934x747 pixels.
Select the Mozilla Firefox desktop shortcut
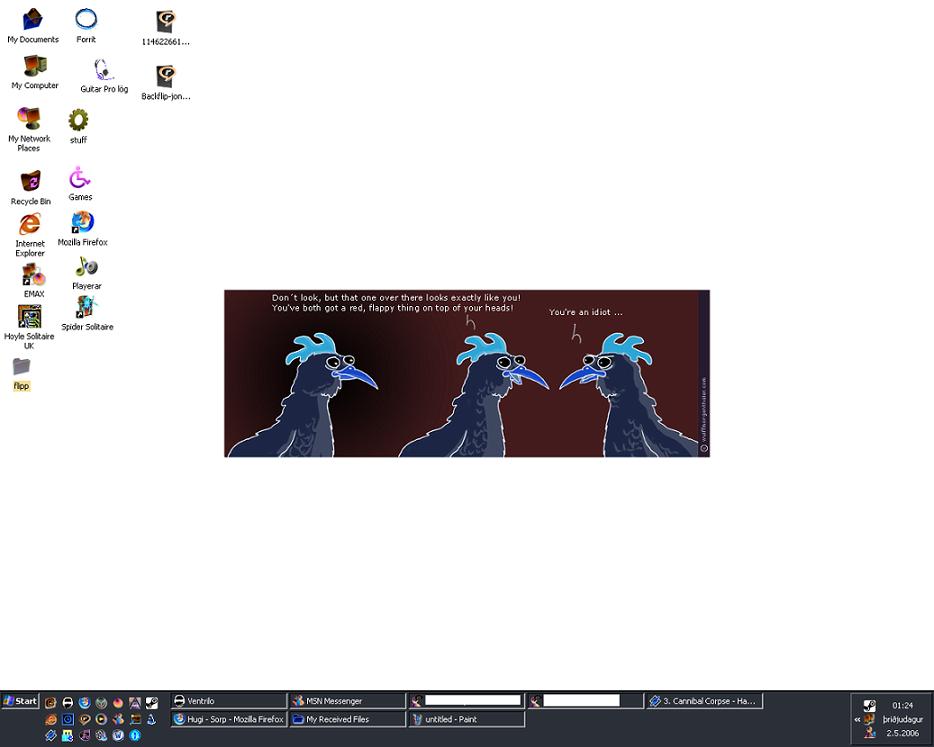(x=82, y=229)
